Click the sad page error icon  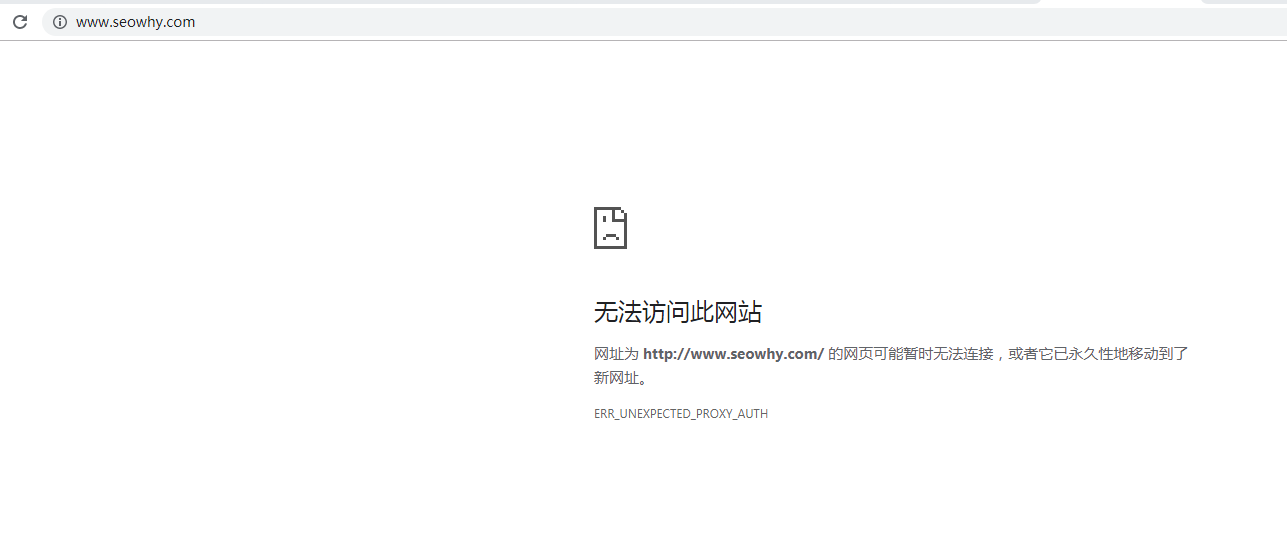pos(610,228)
